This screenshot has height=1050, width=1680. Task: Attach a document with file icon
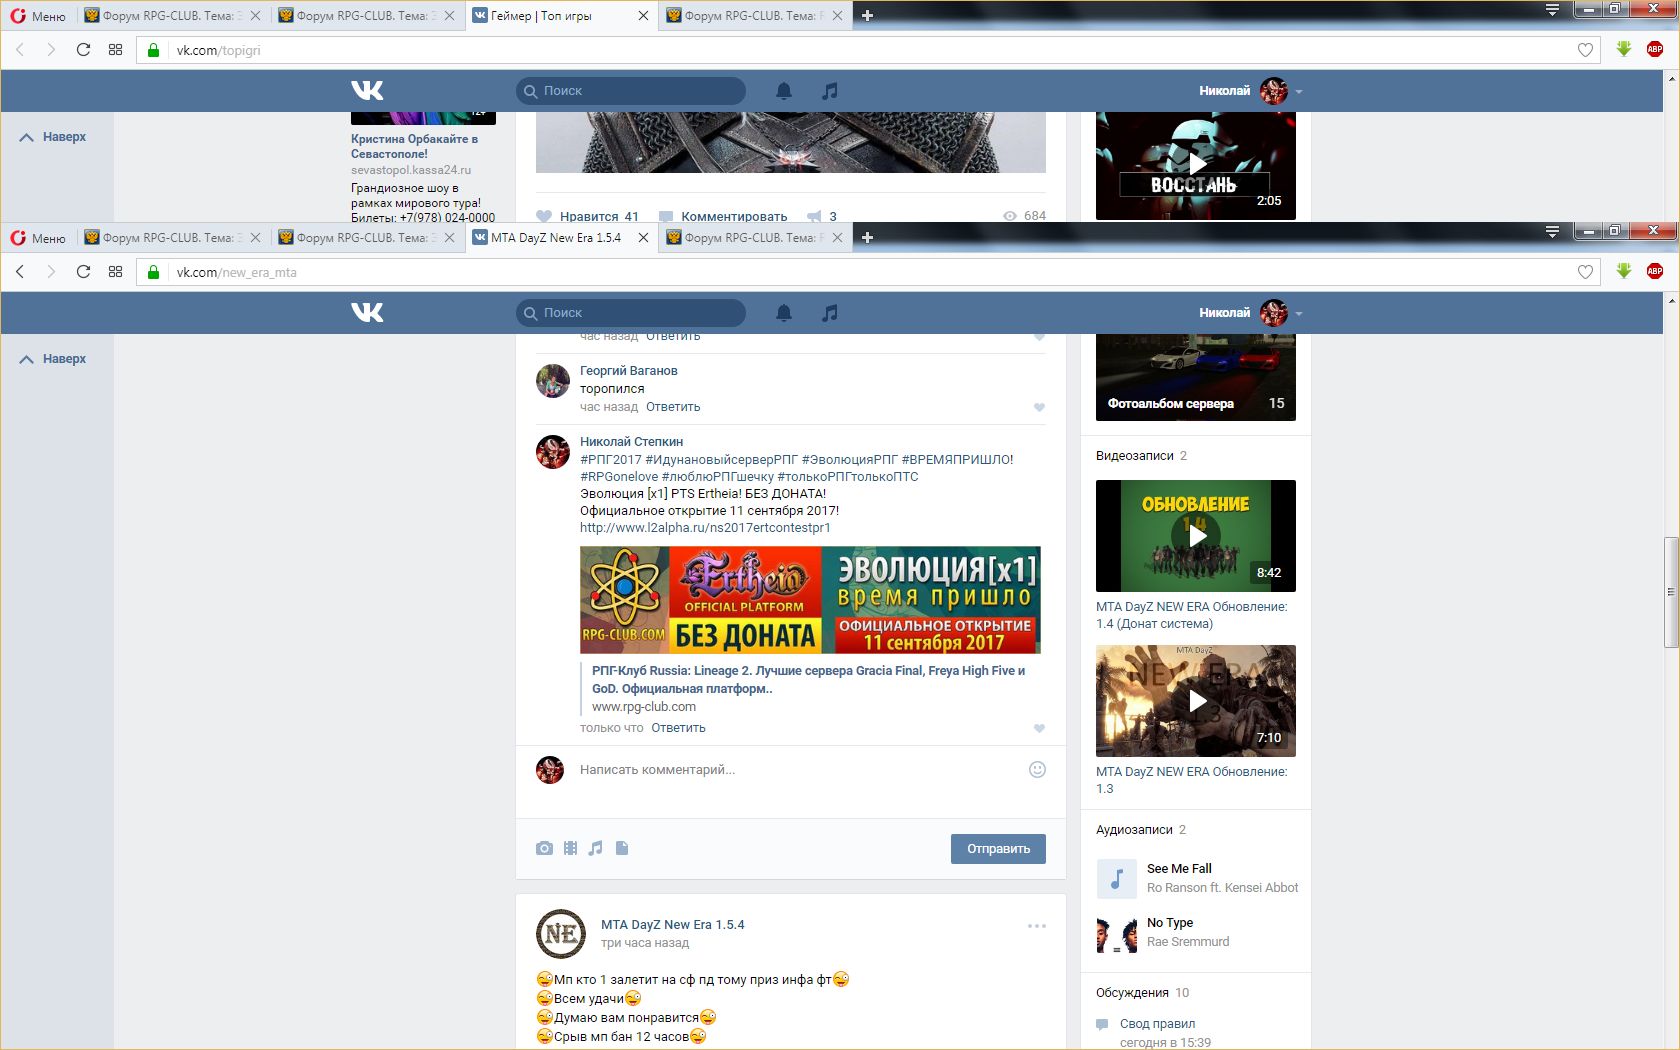tap(622, 848)
